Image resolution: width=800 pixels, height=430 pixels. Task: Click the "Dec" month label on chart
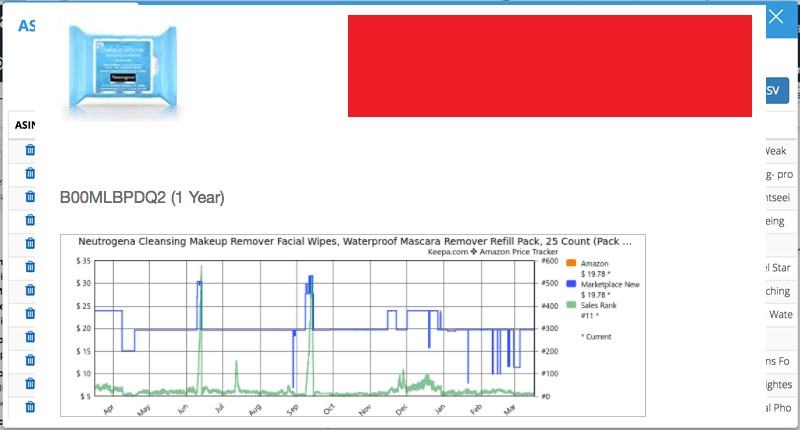point(402,409)
